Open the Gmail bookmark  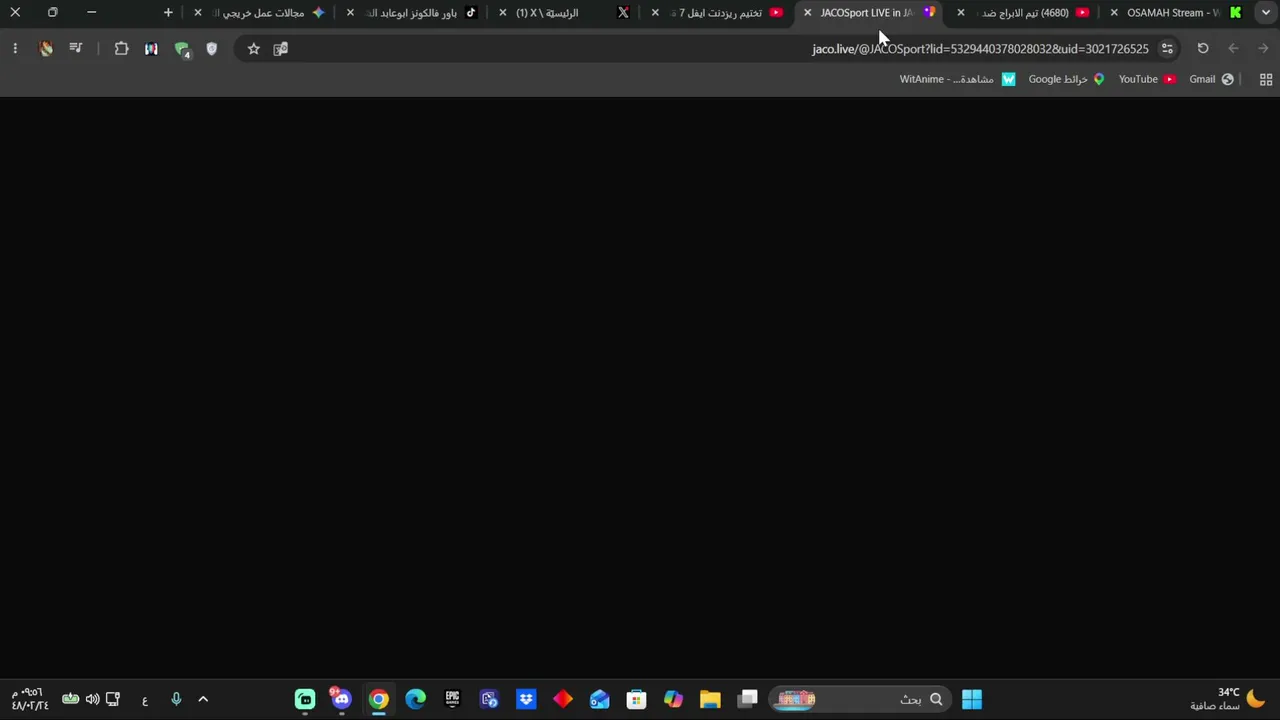pos(1211,79)
